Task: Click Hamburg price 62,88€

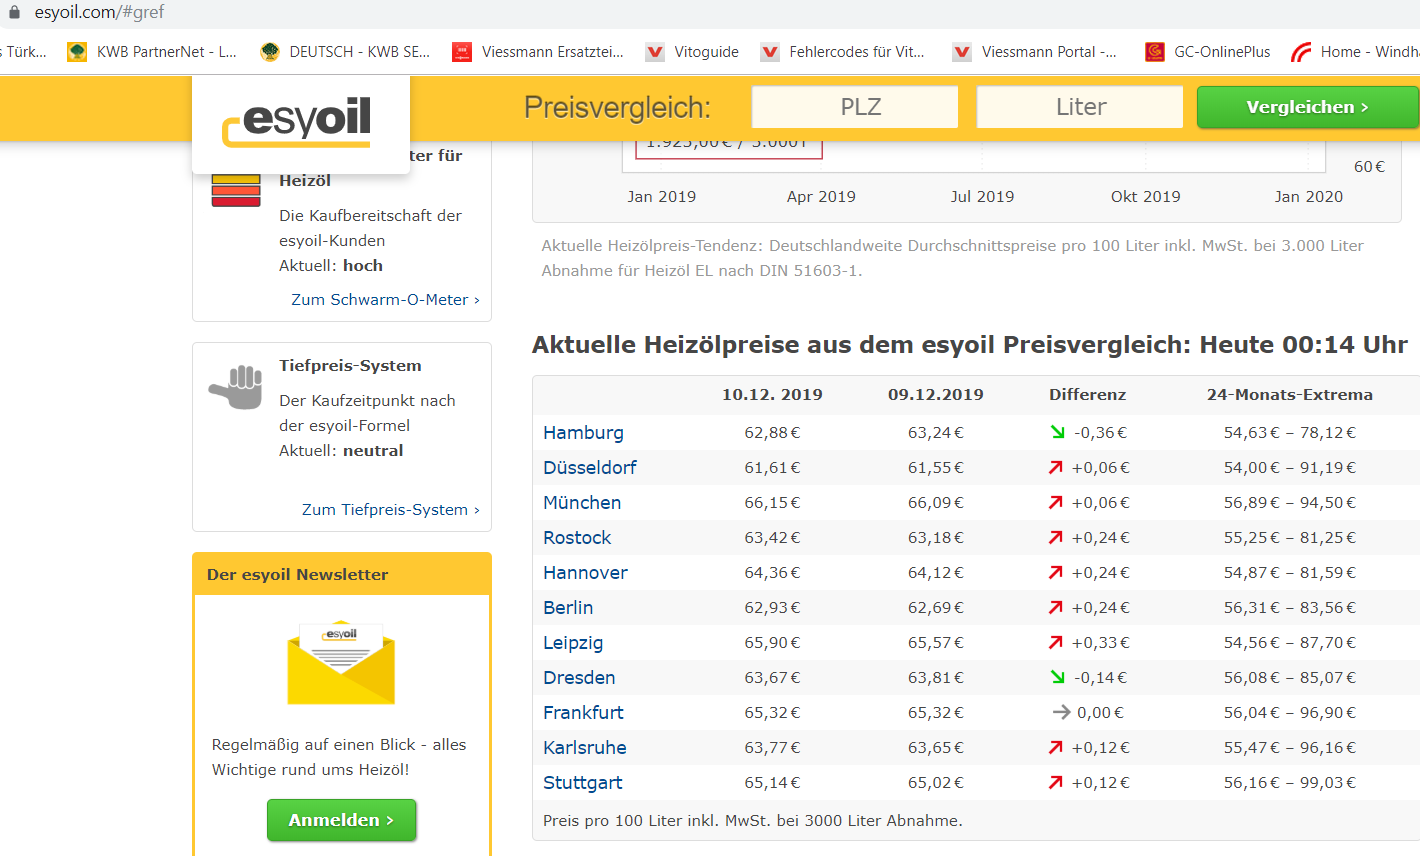Action: pyautogui.click(x=772, y=432)
